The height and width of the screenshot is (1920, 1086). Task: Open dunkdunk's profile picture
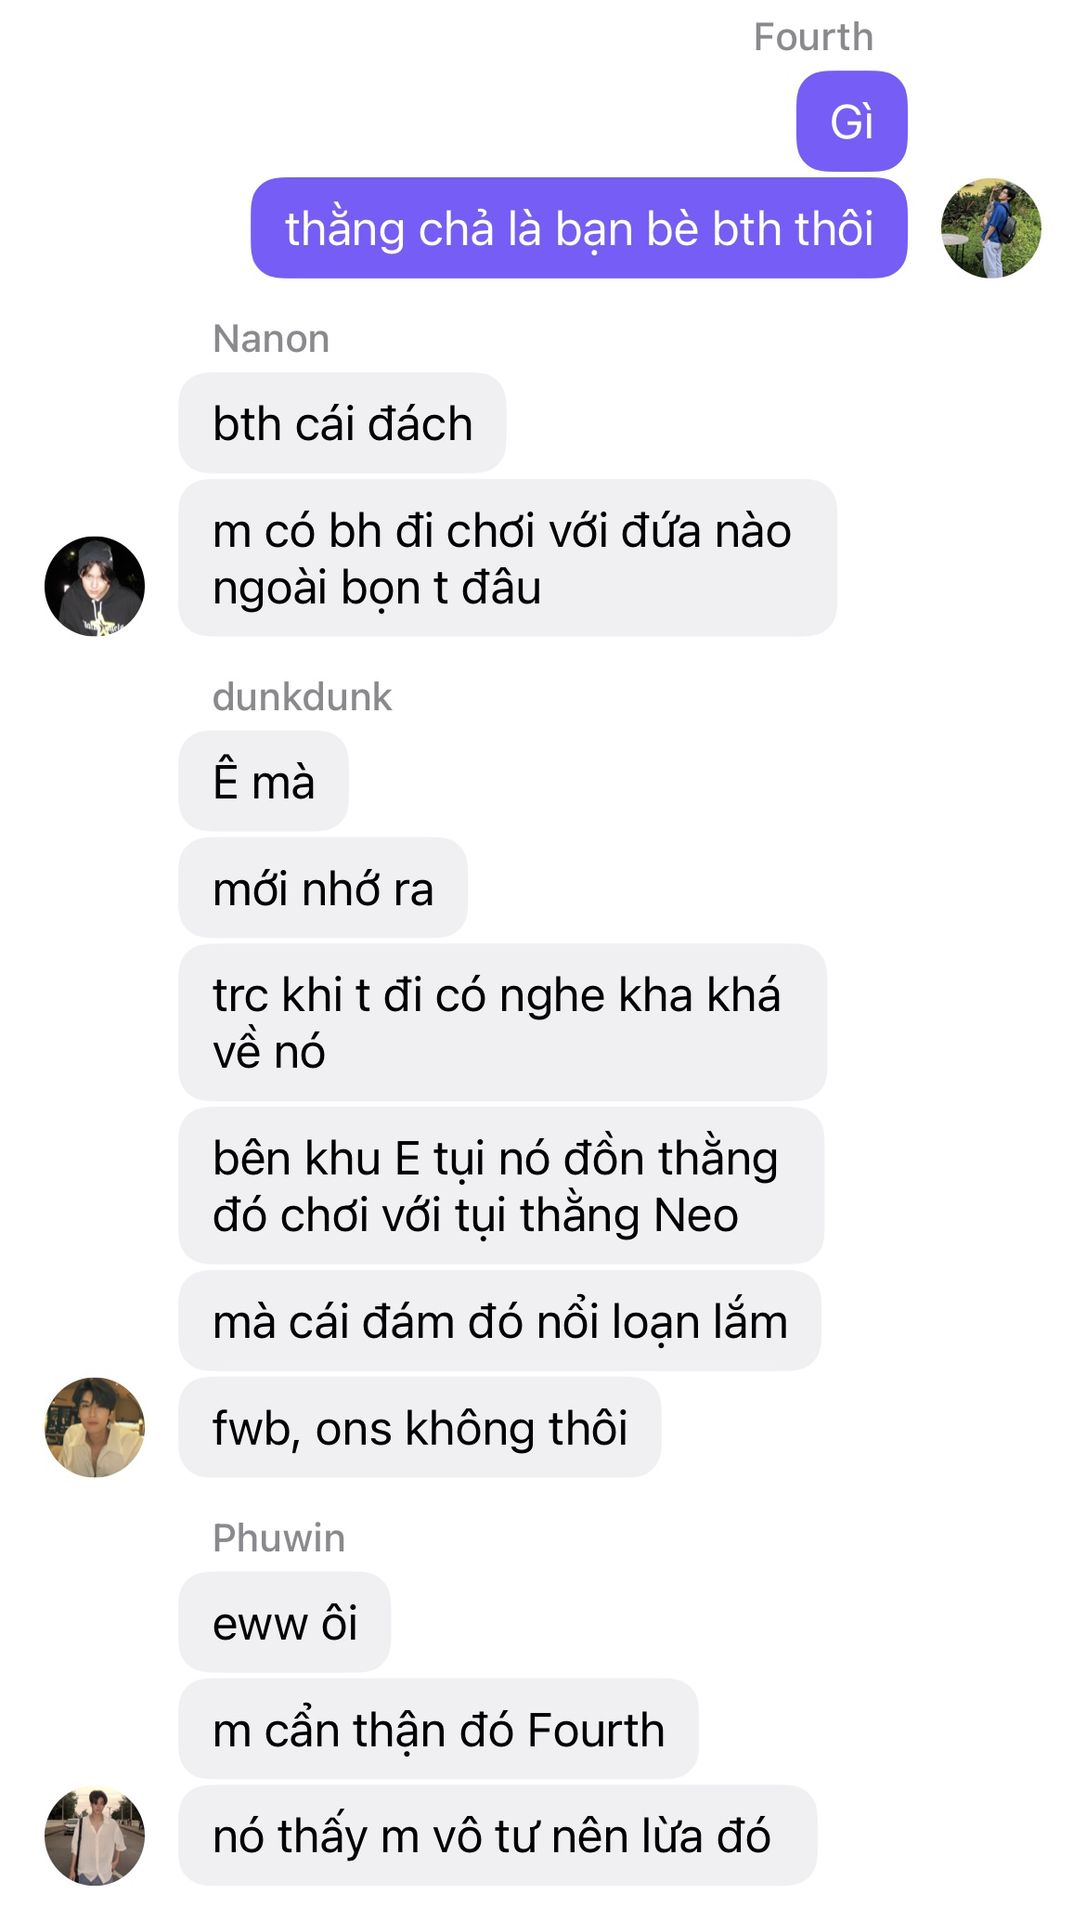click(95, 1427)
